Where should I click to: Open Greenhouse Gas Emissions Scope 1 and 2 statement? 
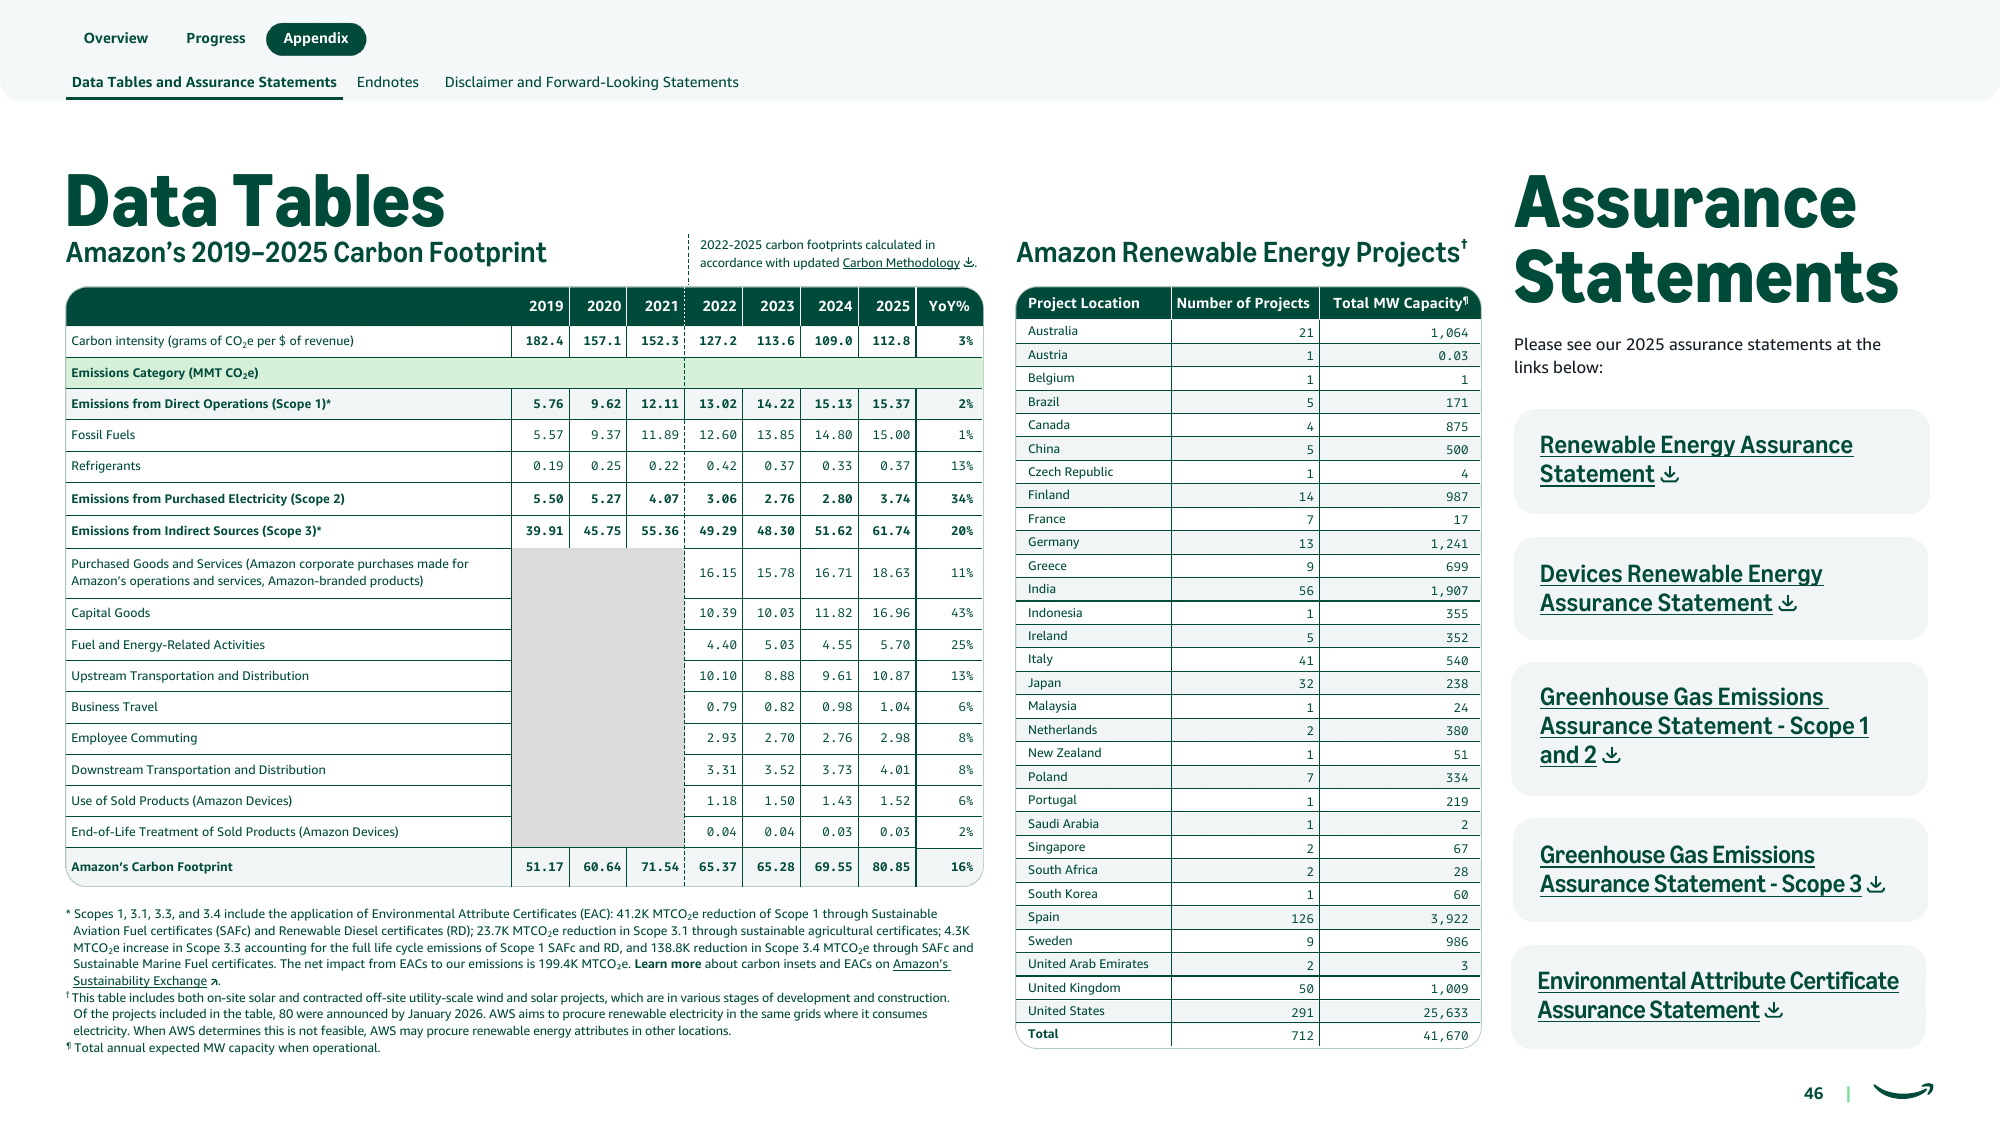tap(1704, 726)
